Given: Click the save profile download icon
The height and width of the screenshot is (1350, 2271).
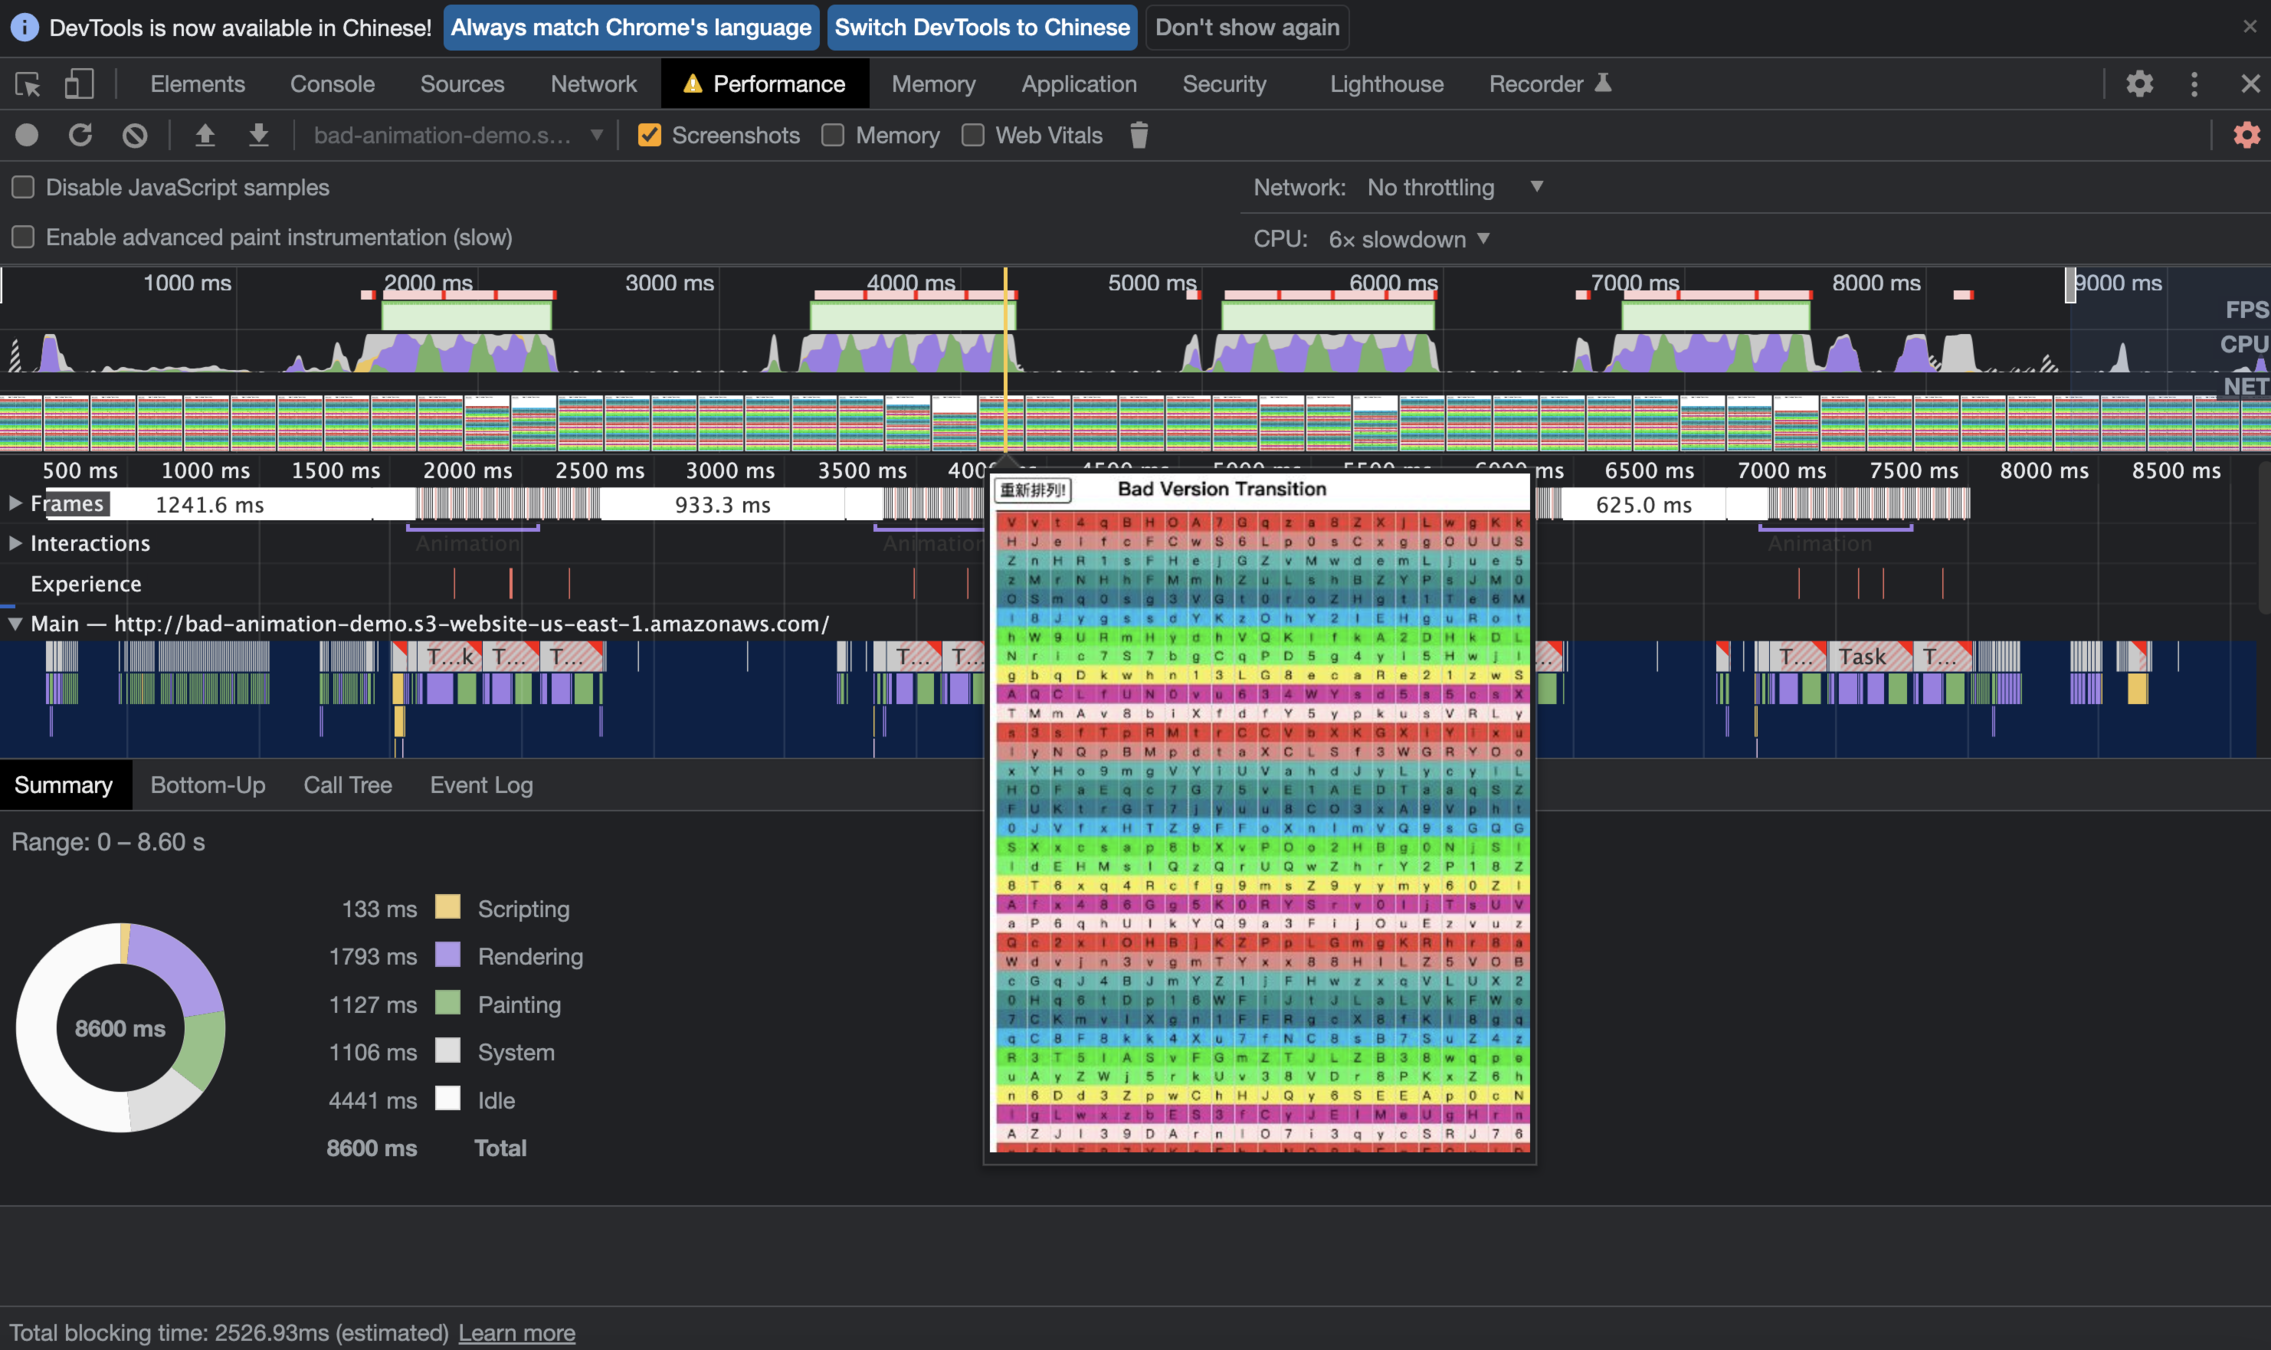Looking at the screenshot, I should [259, 135].
